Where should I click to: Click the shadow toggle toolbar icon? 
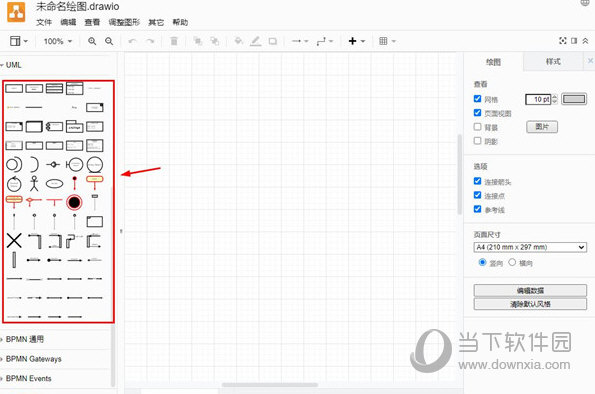[x=272, y=41]
